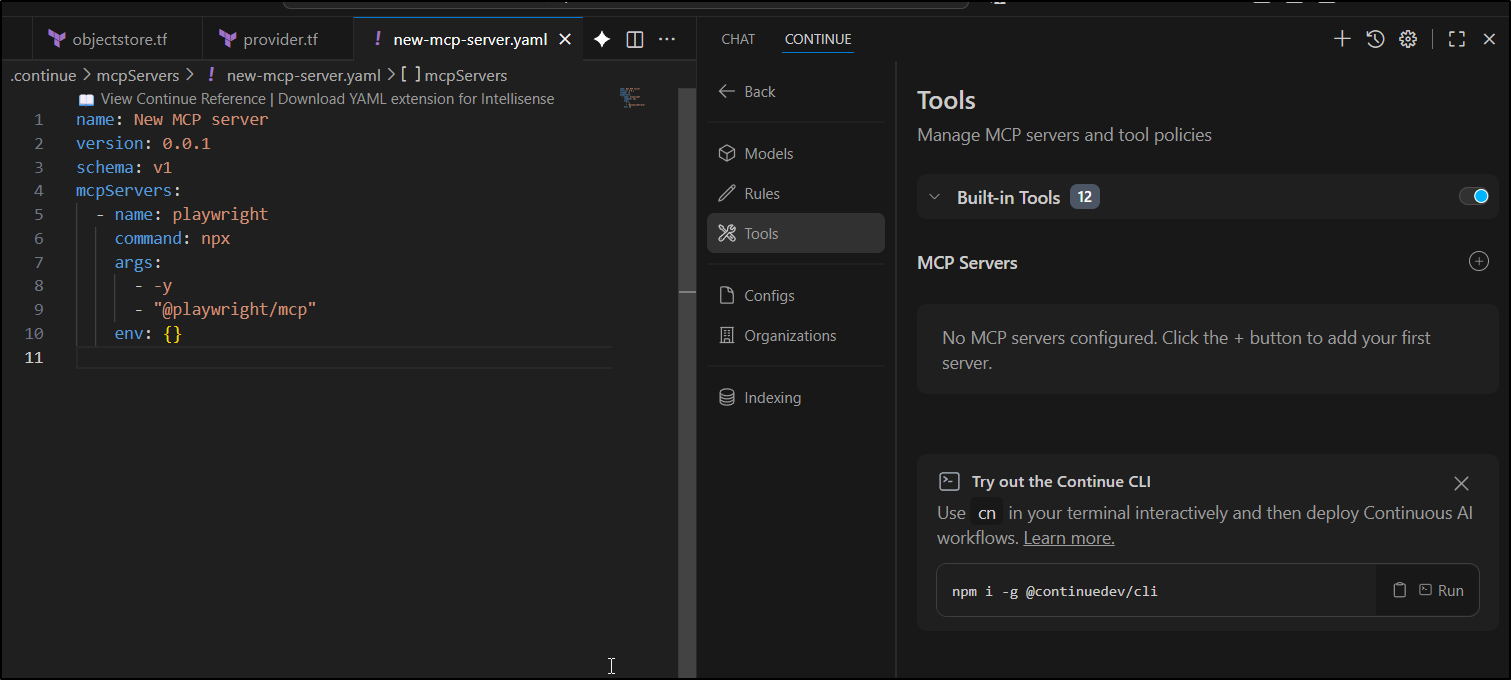Screen dimensions: 1511x680
Task: Click the mcpServers breadcrumb folder
Action: click(x=138, y=75)
